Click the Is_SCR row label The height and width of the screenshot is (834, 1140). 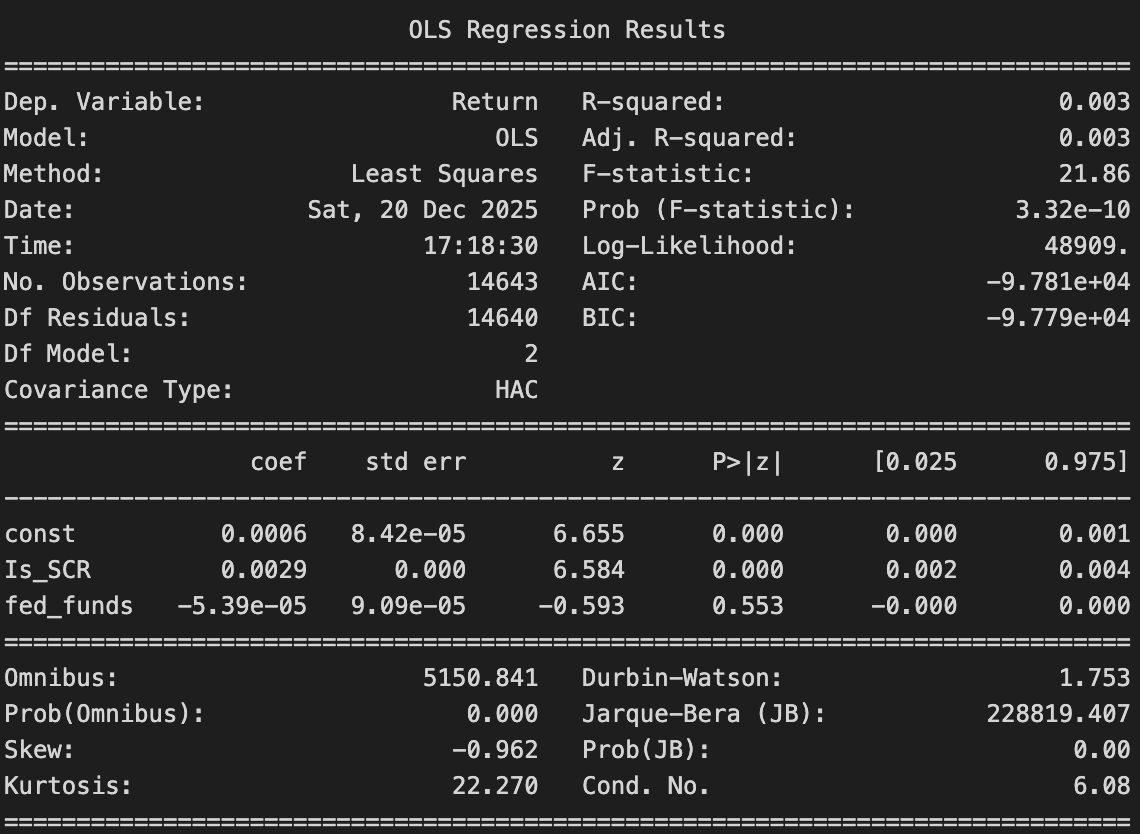[x=40, y=570]
